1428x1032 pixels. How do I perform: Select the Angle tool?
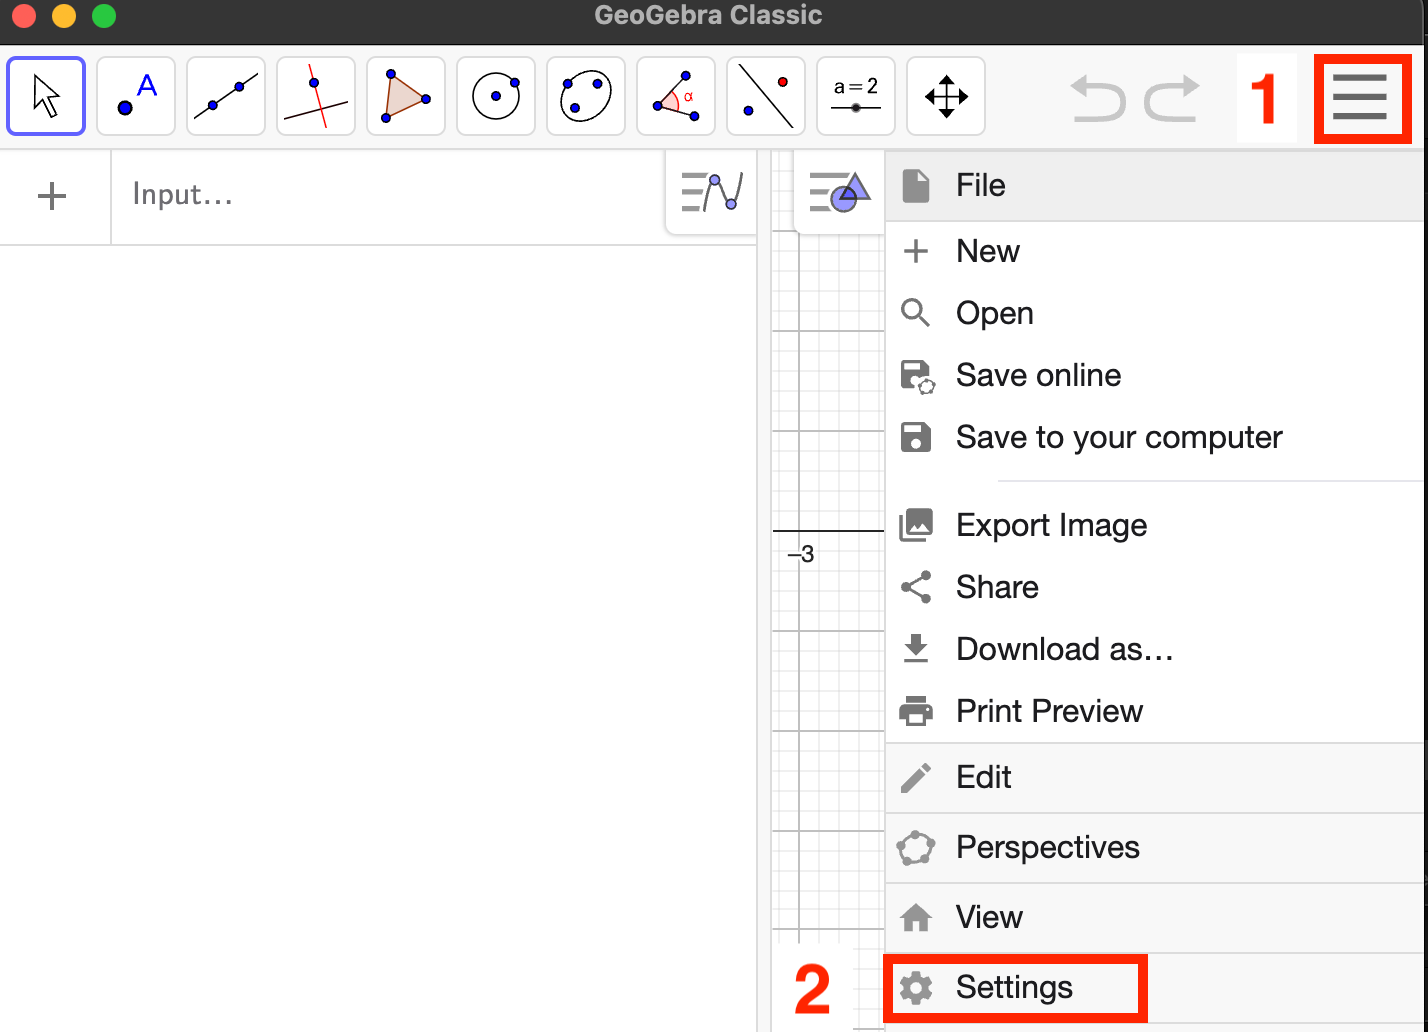pos(676,96)
